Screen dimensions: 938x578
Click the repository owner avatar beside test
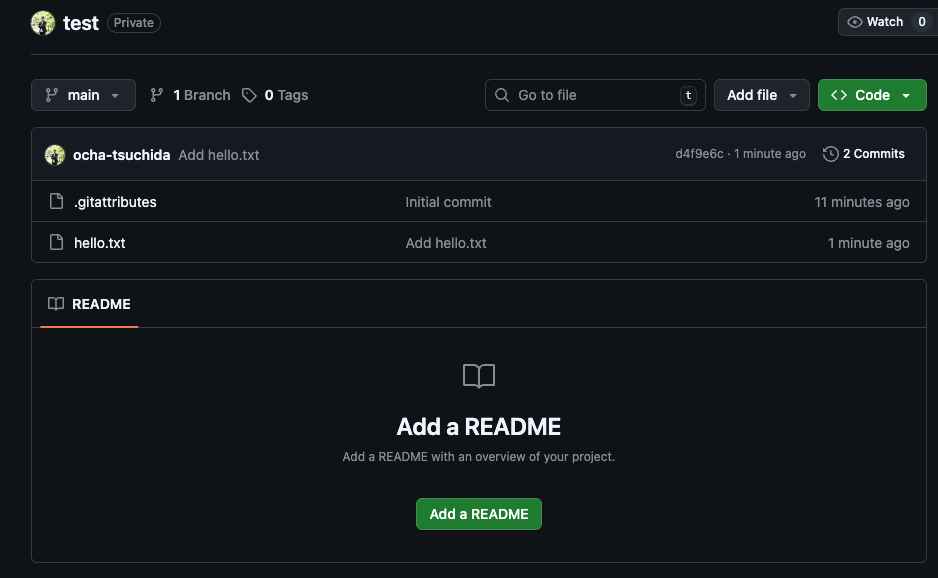(43, 23)
